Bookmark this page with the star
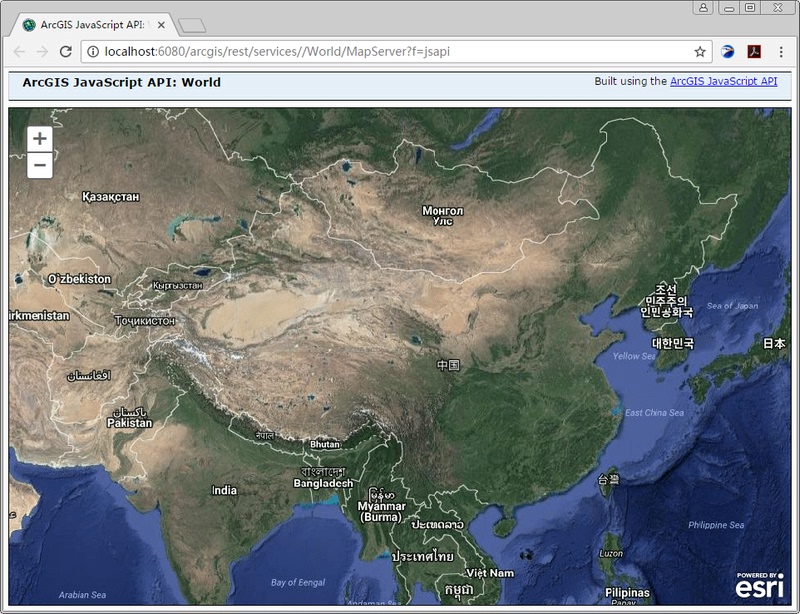Viewport: 800px width, 614px height. tap(700, 52)
